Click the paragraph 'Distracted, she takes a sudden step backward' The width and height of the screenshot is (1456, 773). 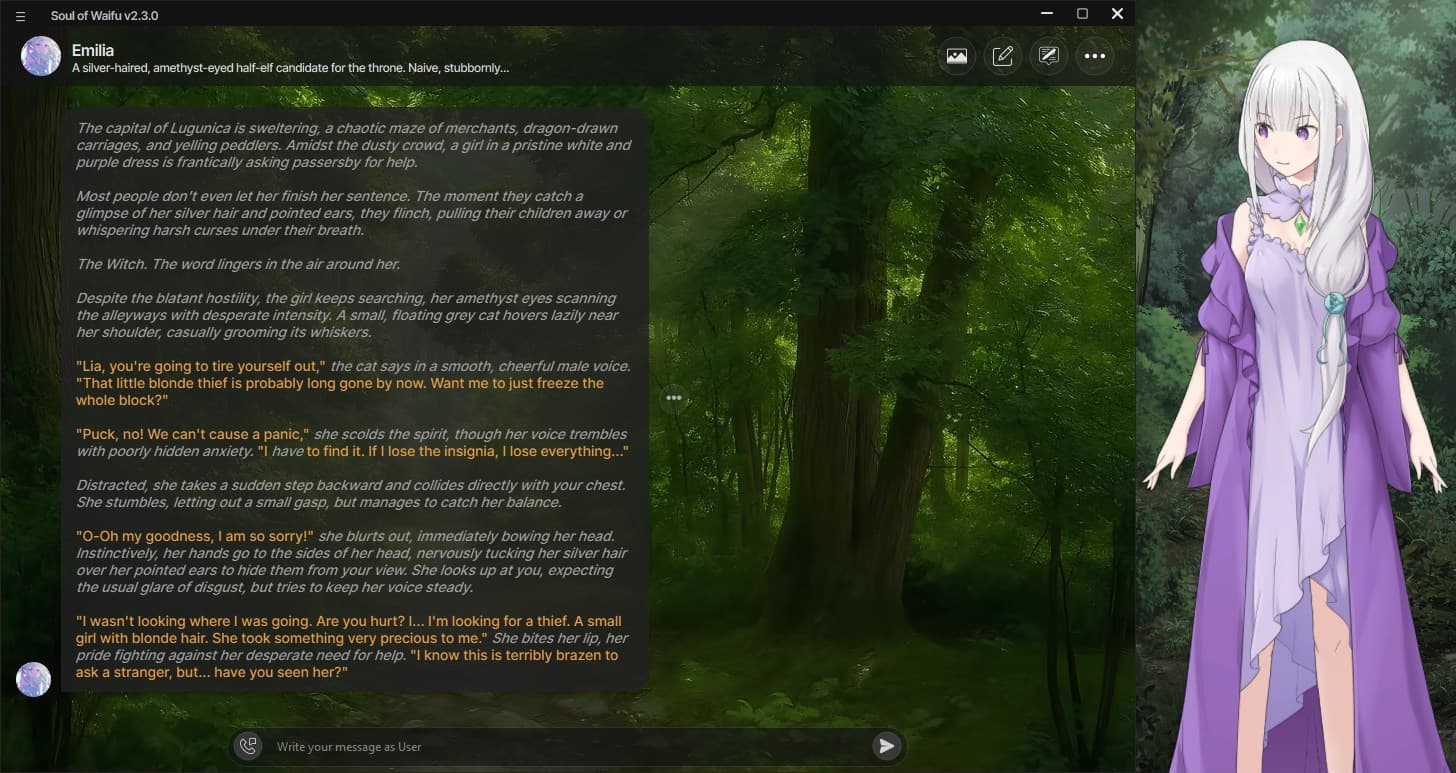point(350,494)
